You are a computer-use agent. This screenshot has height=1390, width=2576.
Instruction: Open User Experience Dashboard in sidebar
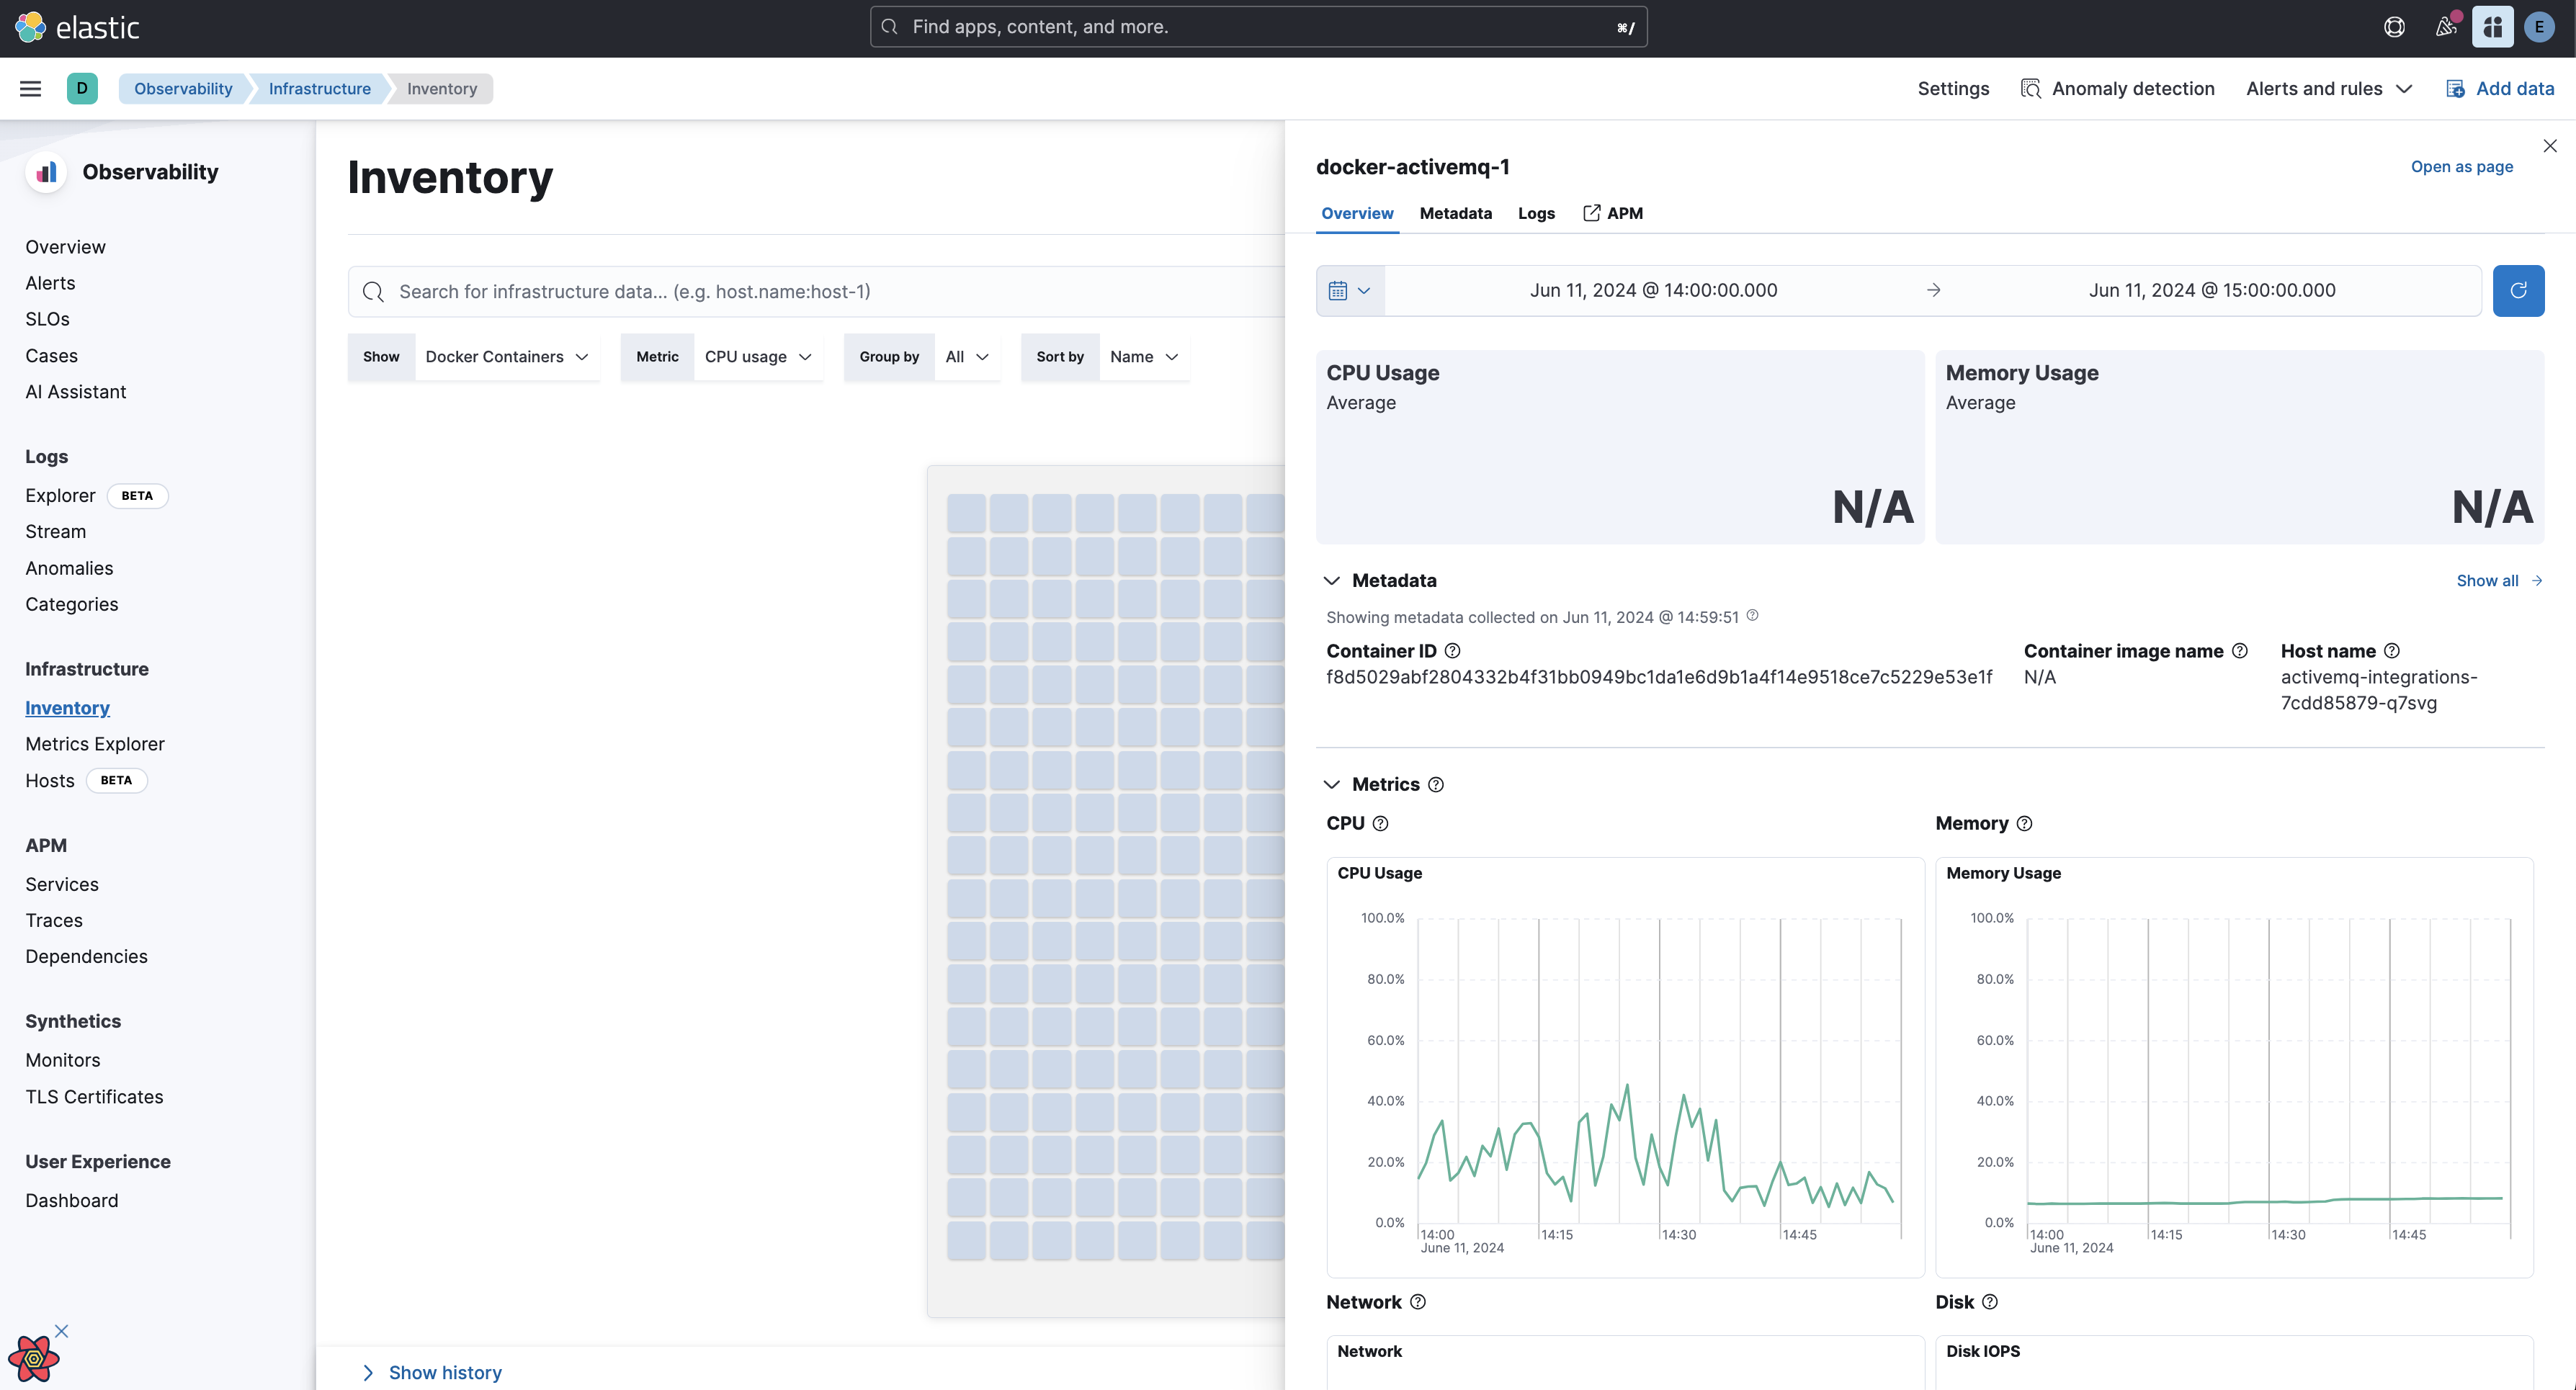(x=71, y=1201)
